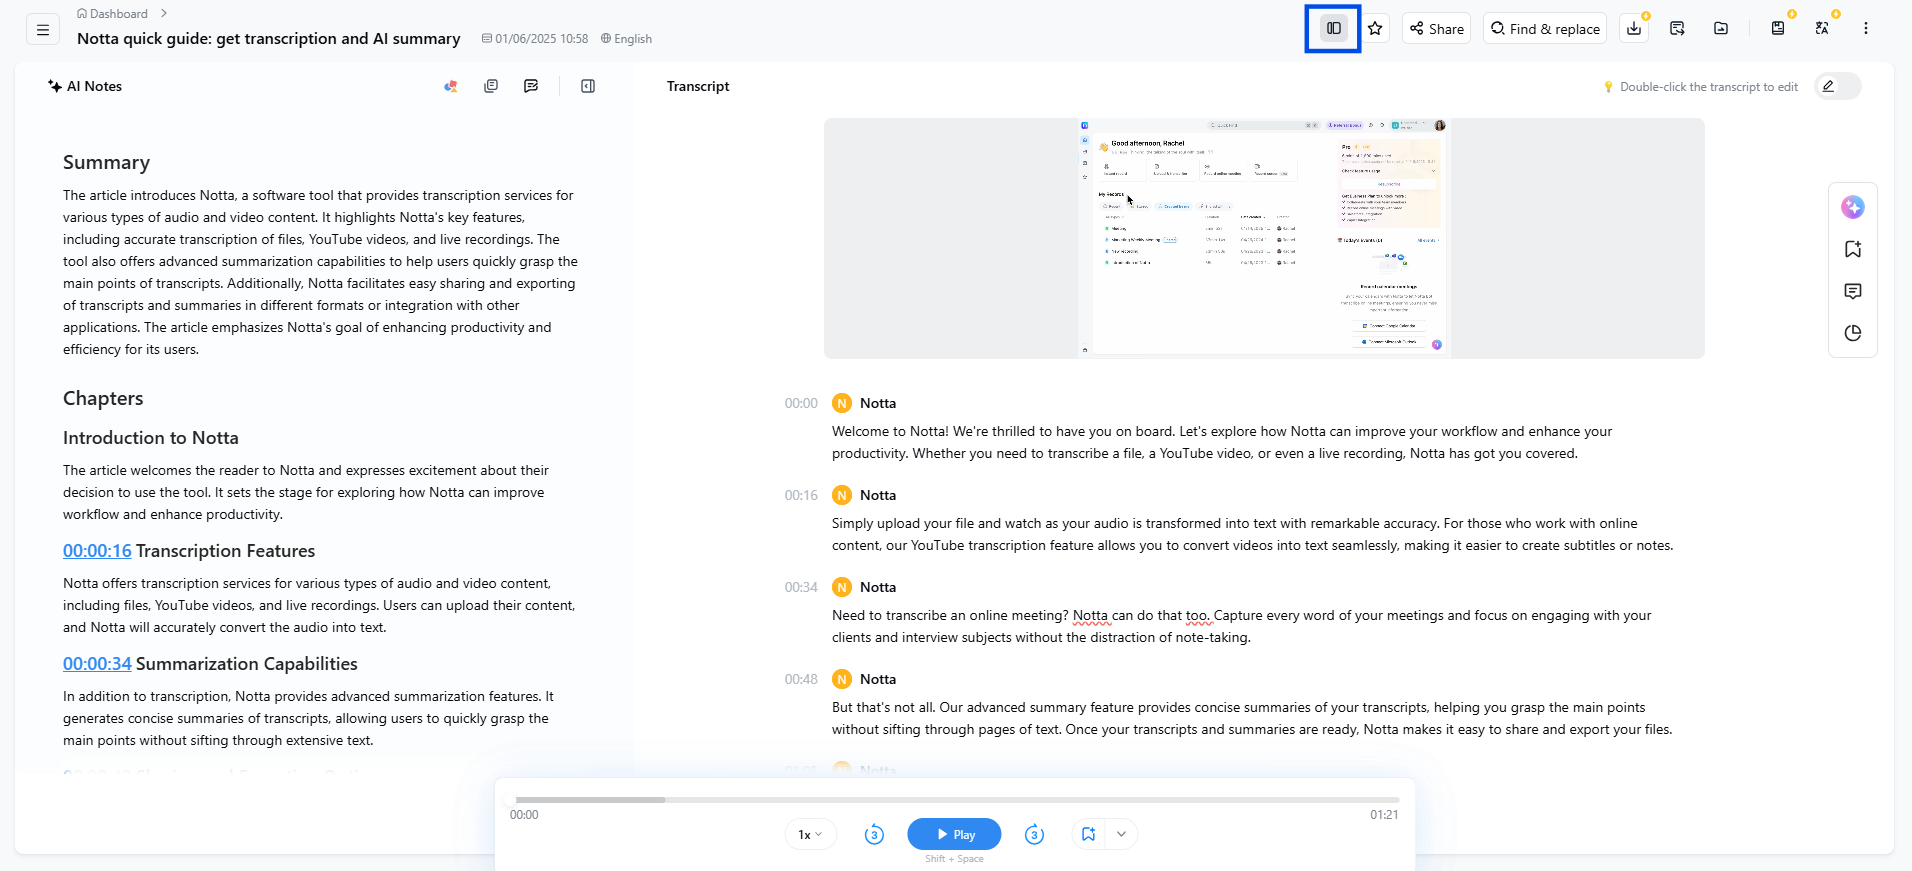Viewport: 1912px width, 871px height.
Task: Toggle transcript edit mode switch
Action: click(1838, 86)
